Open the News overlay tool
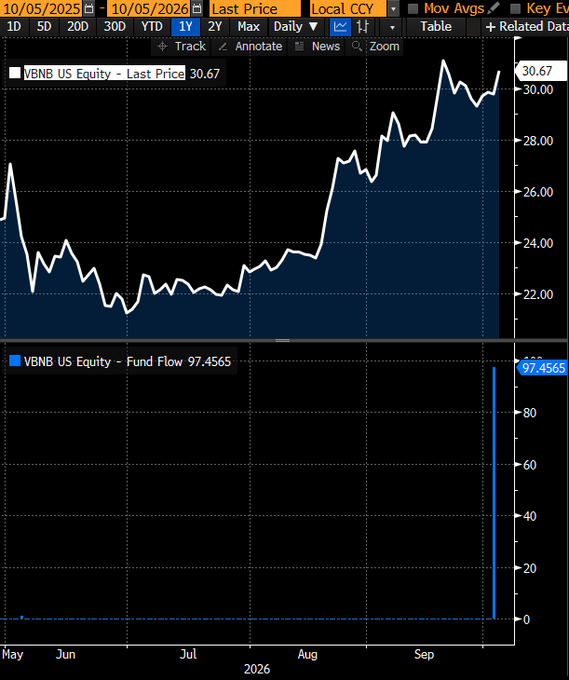Viewport: 569px width, 680px height. (x=317, y=46)
